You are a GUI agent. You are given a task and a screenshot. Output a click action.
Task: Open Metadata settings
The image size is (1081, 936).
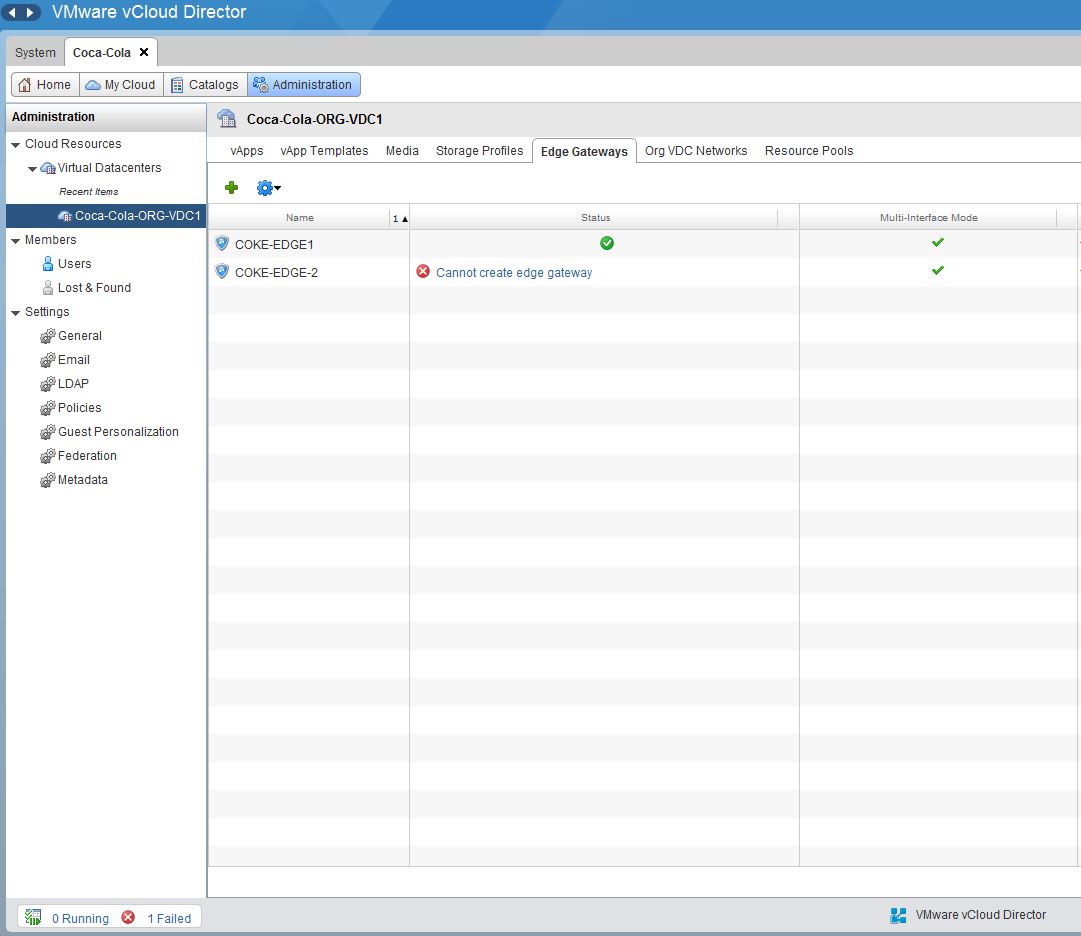(x=83, y=480)
